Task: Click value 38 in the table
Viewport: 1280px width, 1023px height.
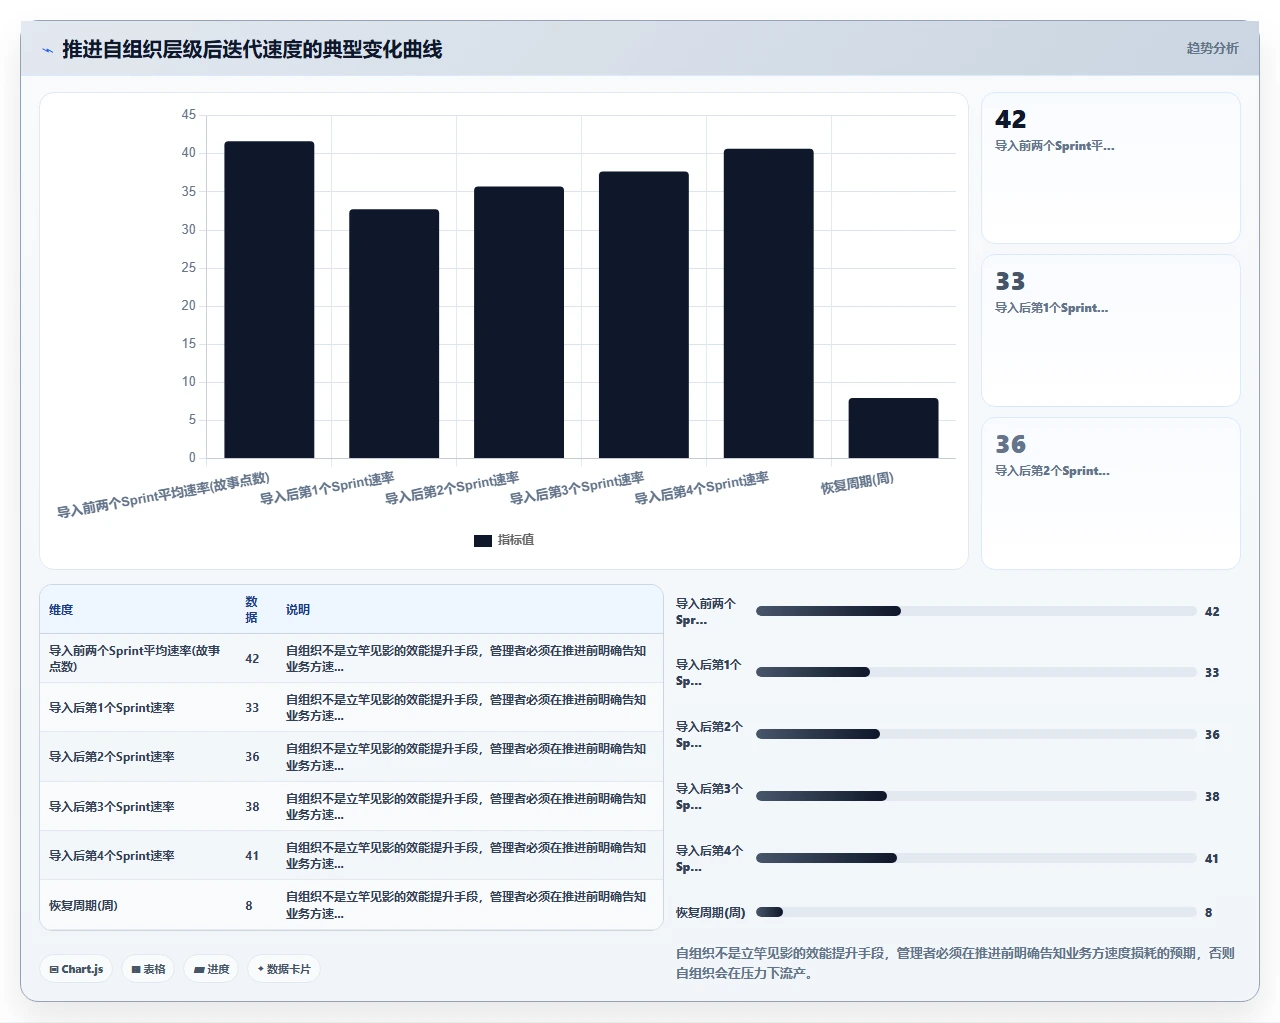Action: tap(252, 806)
